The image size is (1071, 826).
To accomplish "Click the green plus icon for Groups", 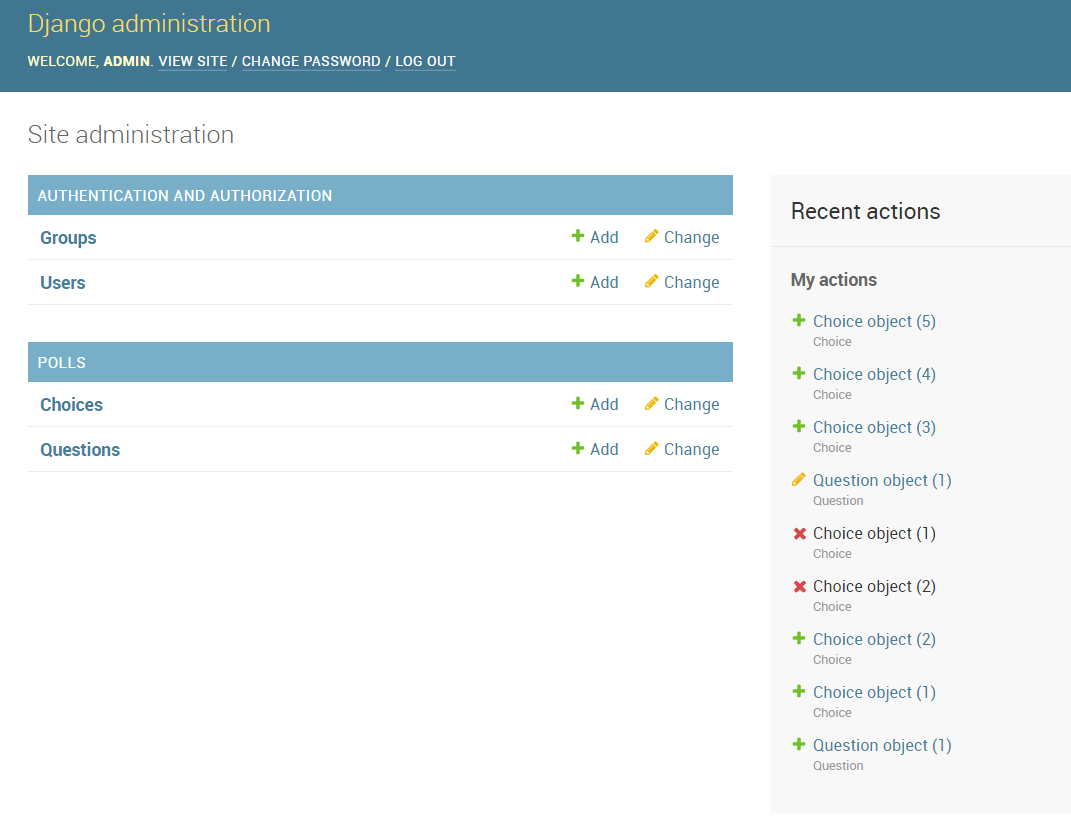I will [x=578, y=236].
